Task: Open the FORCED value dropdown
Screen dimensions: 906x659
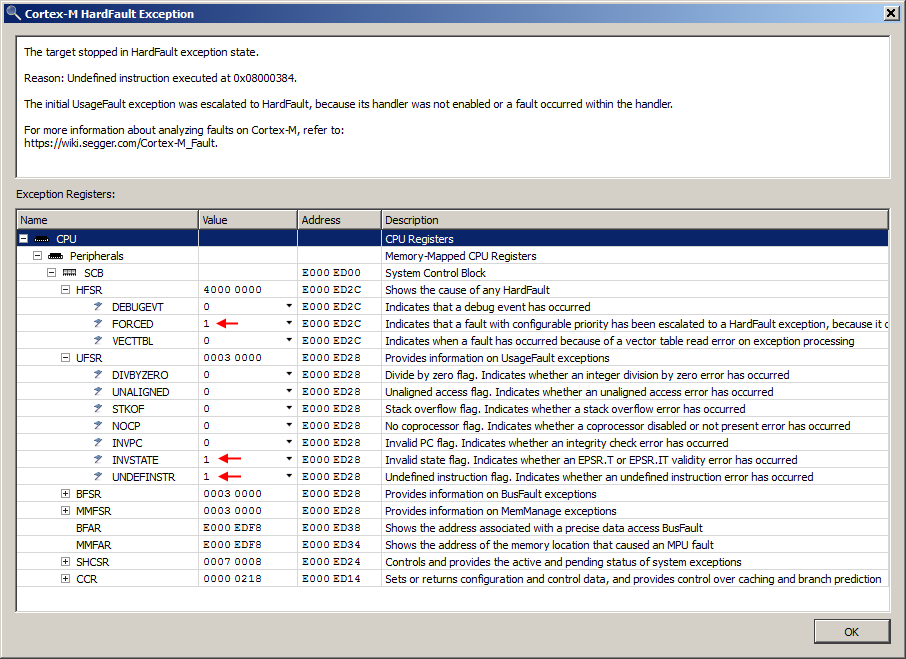Action: 288,323
